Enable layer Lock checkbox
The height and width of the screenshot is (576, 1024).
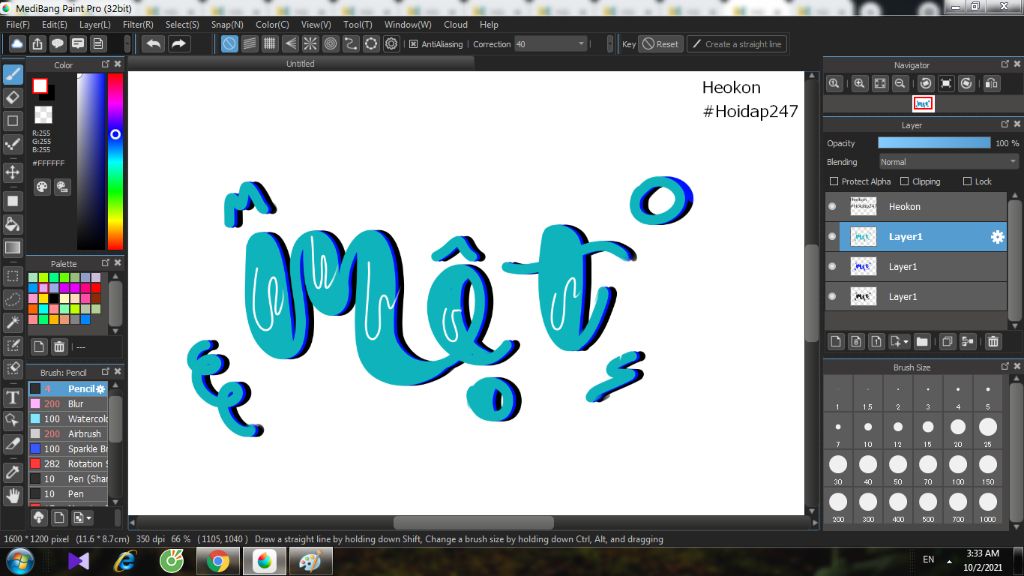click(967, 182)
